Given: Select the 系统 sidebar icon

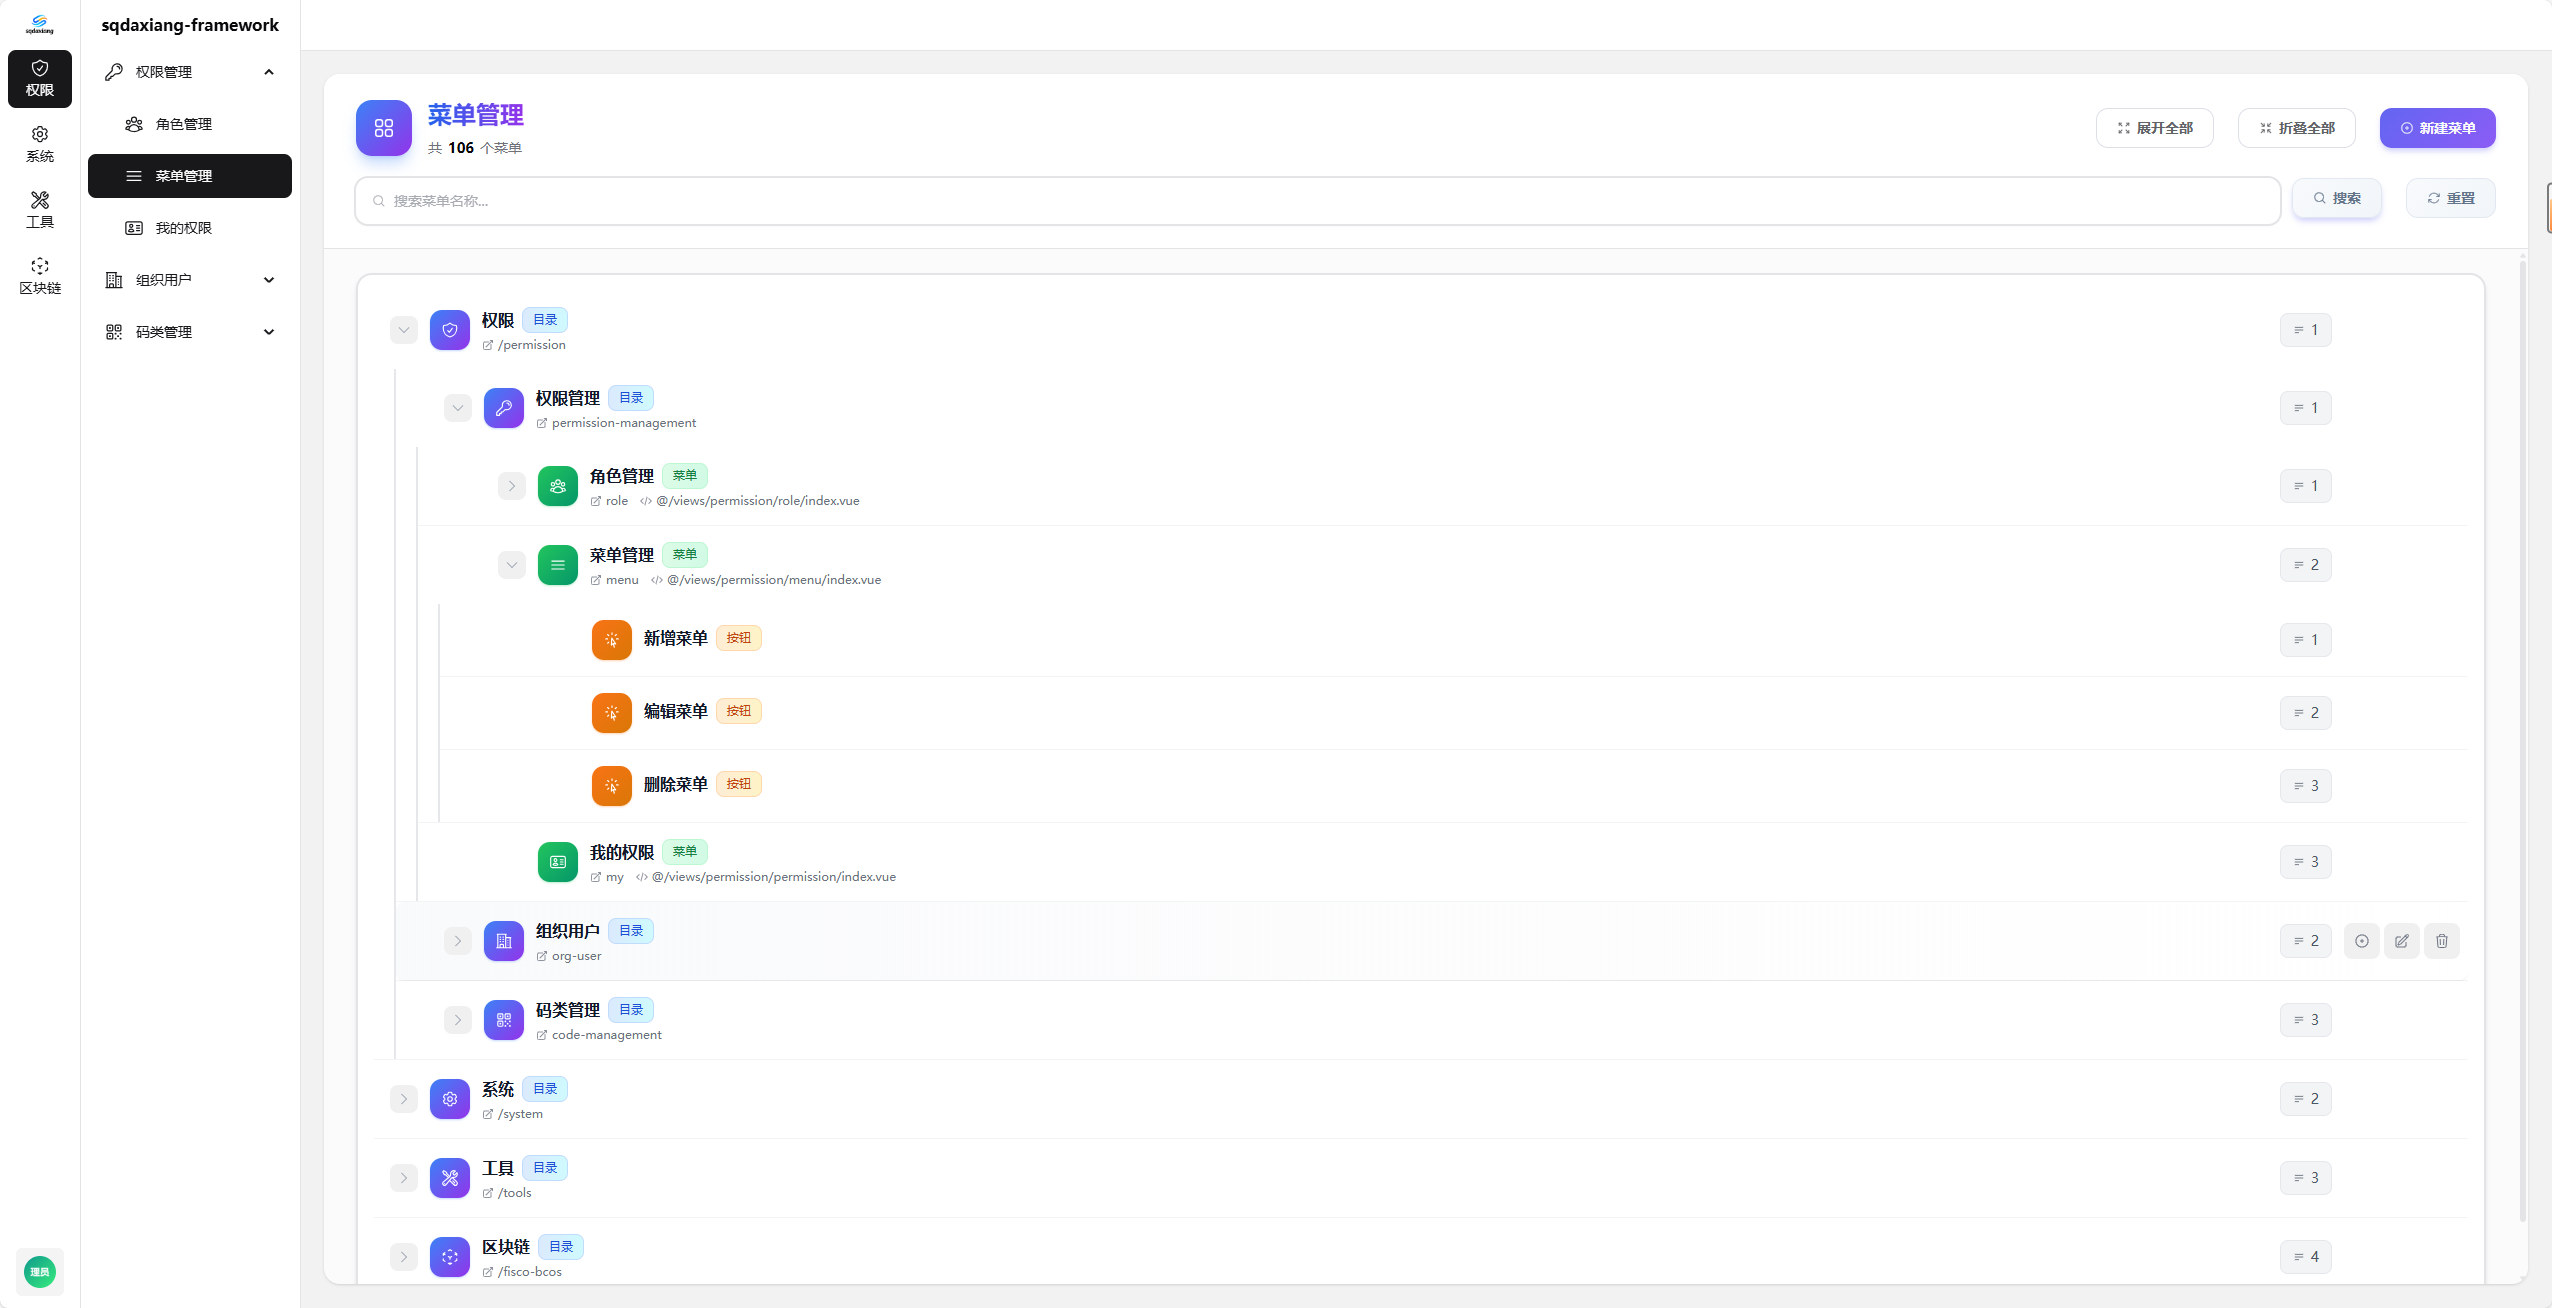Looking at the screenshot, I should coord(40,142).
